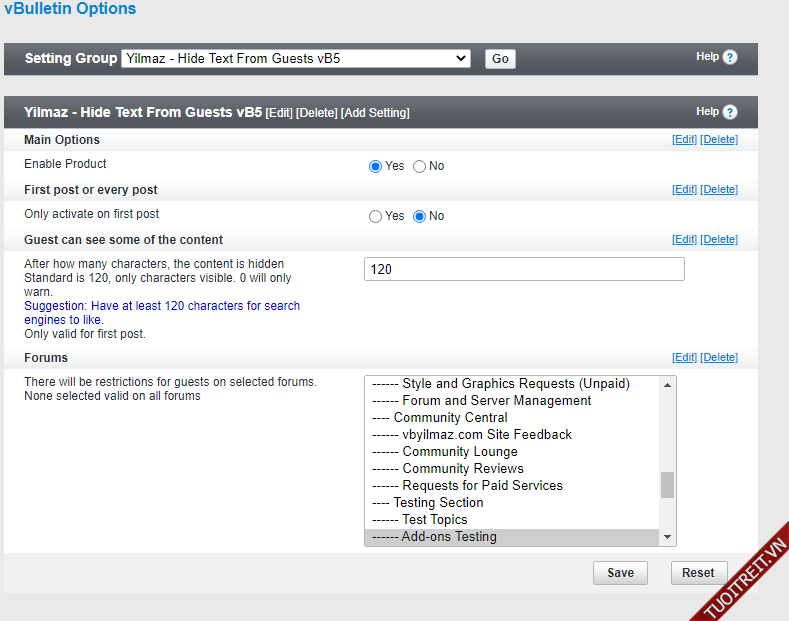Select Yes for Enable Product
789x621 pixels.
pyautogui.click(x=376, y=167)
